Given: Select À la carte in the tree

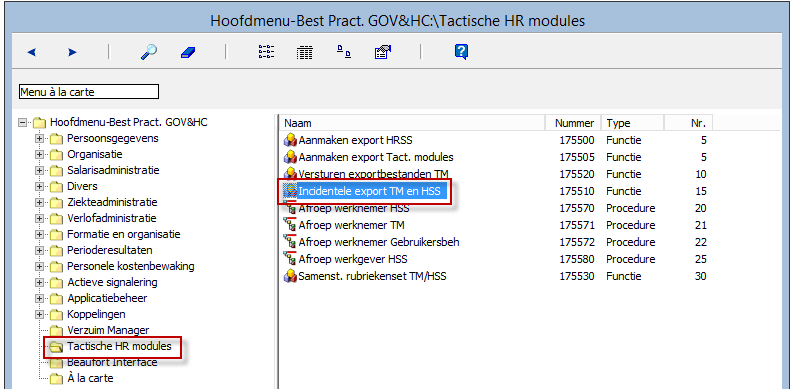Looking at the screenshot, I should (90, 378).
